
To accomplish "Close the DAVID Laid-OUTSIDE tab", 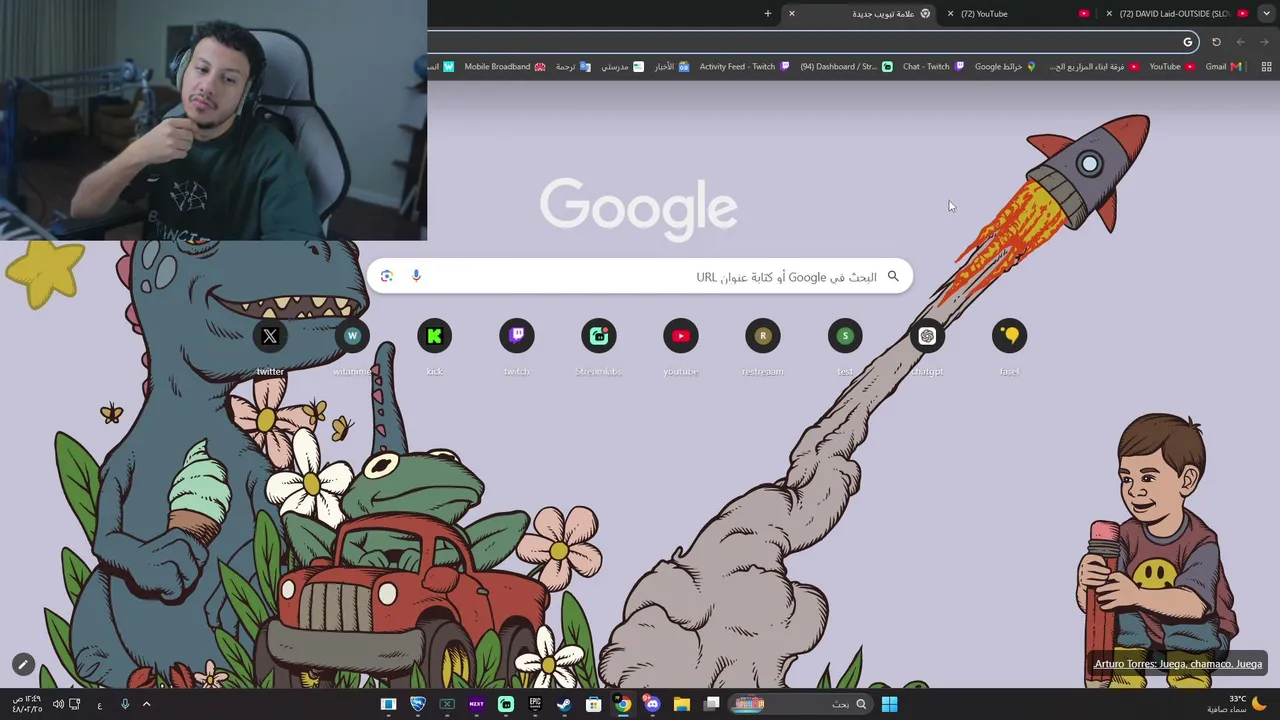I will (x=1109, y=14).
